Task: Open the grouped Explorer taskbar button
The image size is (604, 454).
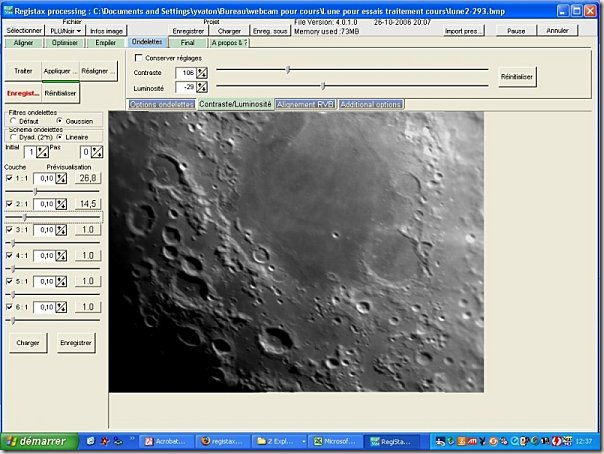Action: (279, 441)
